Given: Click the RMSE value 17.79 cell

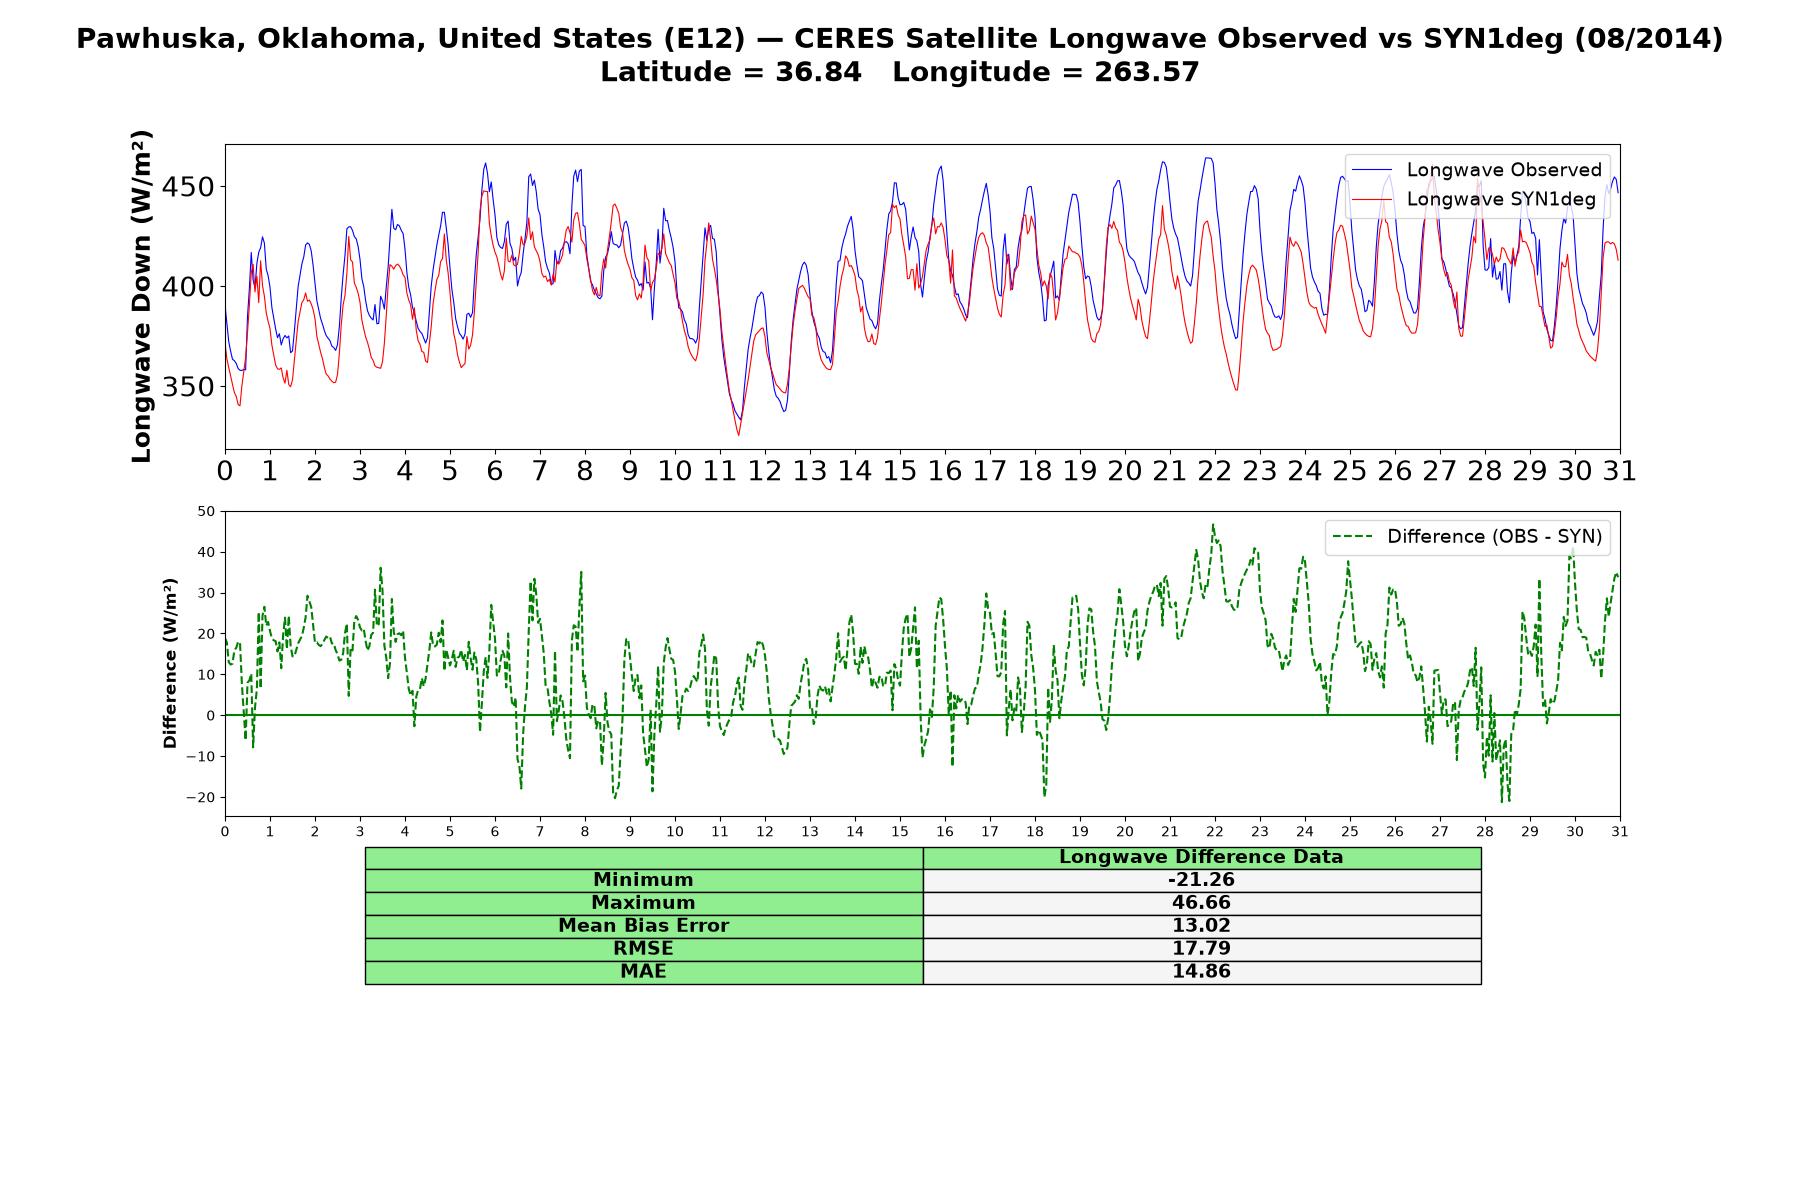Looking at the screenshot, I should pyautogui.click(x=1202, y=949).
